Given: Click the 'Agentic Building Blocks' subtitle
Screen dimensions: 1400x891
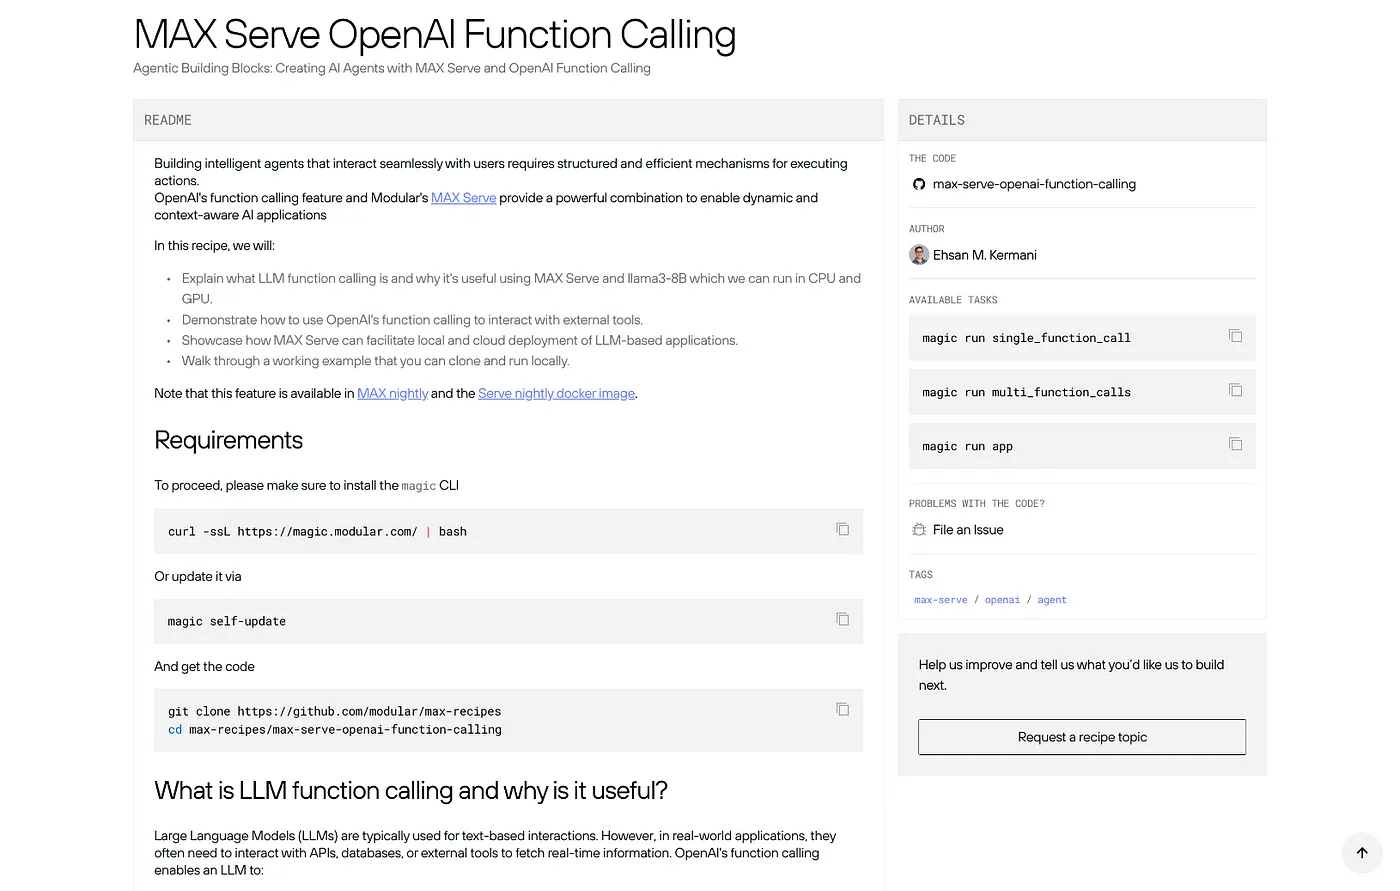Looking at the screenshot, I should (x=392, y=68).
